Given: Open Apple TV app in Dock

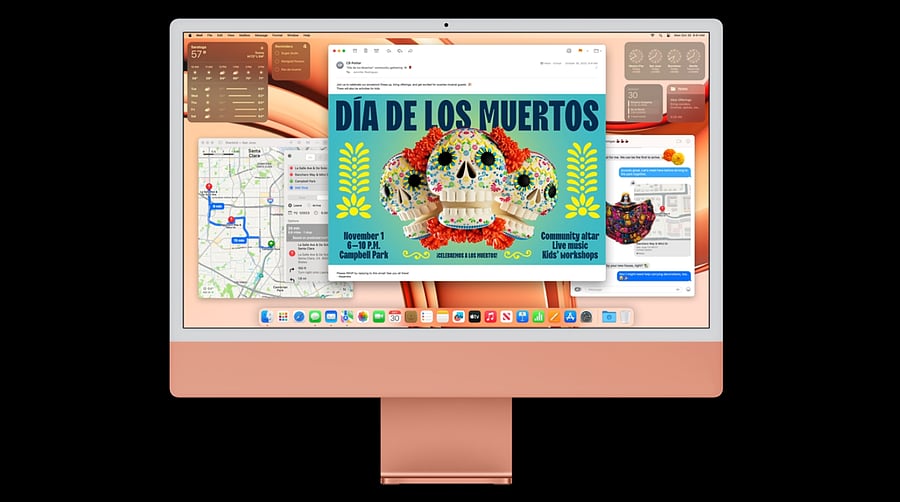Looking at the screenshot, I should click(474, 317).
